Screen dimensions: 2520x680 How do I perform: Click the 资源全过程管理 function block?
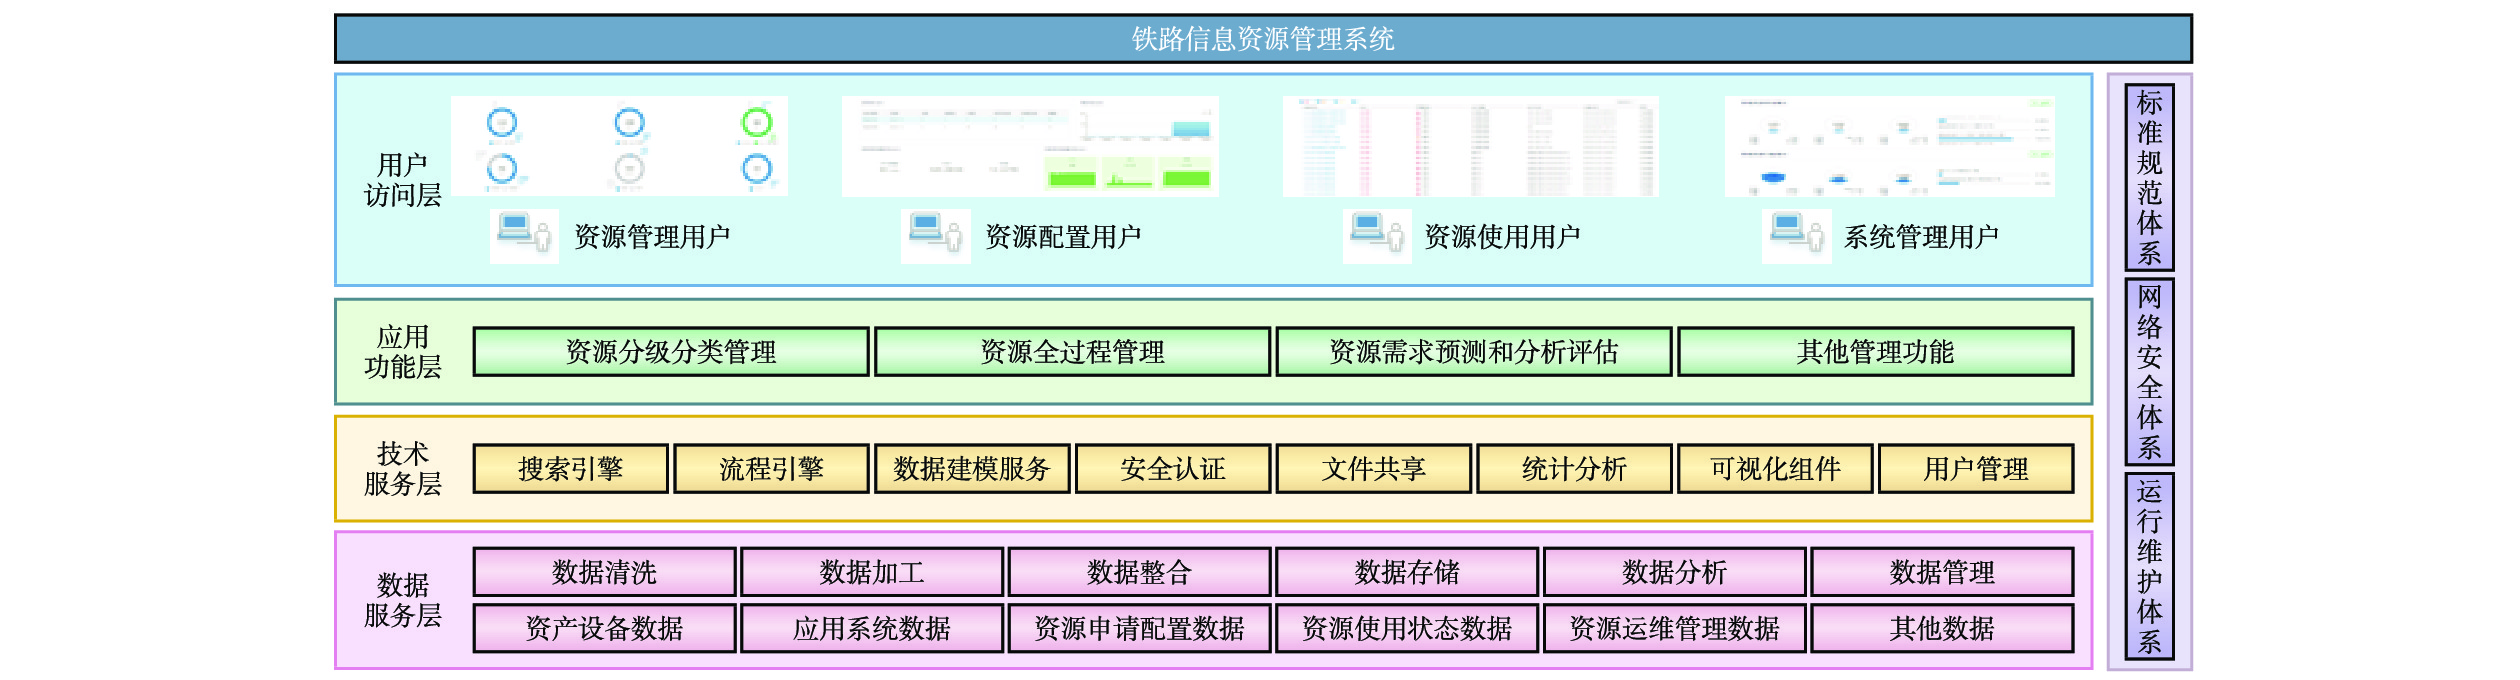coord(1072,352)
